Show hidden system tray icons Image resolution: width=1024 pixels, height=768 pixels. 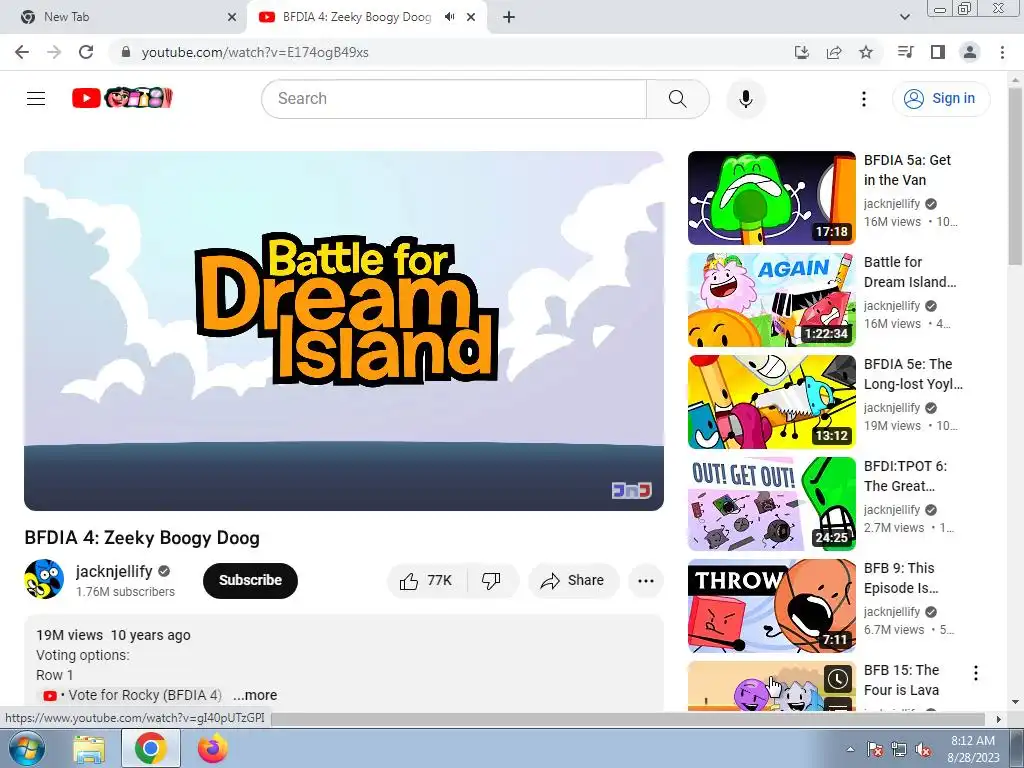(x=850, y=750)
